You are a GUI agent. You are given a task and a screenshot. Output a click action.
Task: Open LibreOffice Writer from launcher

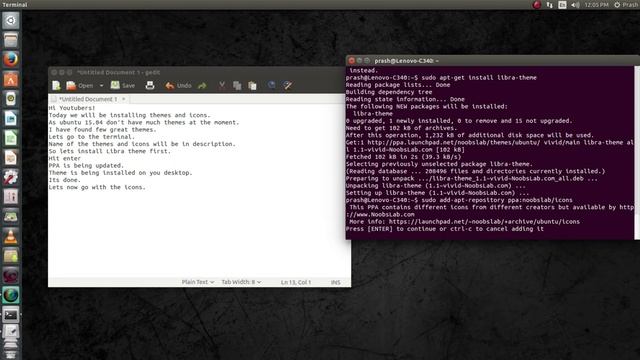11,118
